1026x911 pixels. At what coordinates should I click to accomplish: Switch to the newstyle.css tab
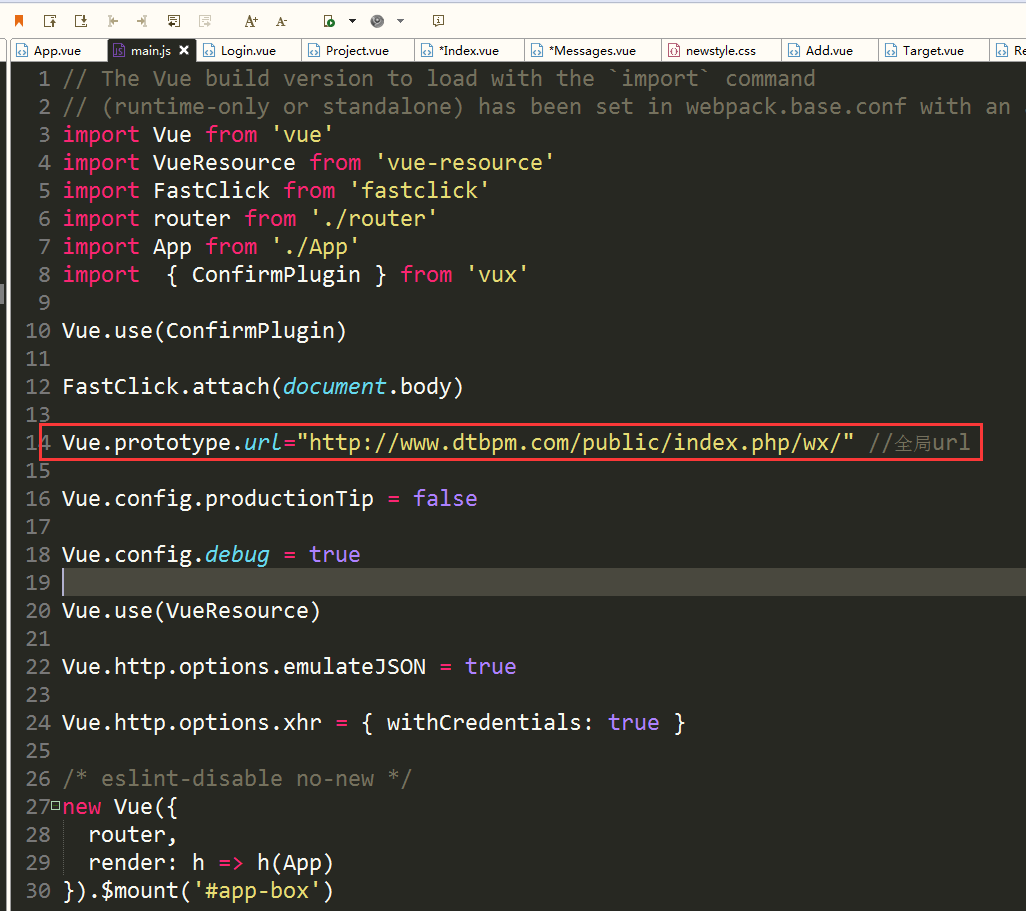pyautogui.click(x=720, y=50)
